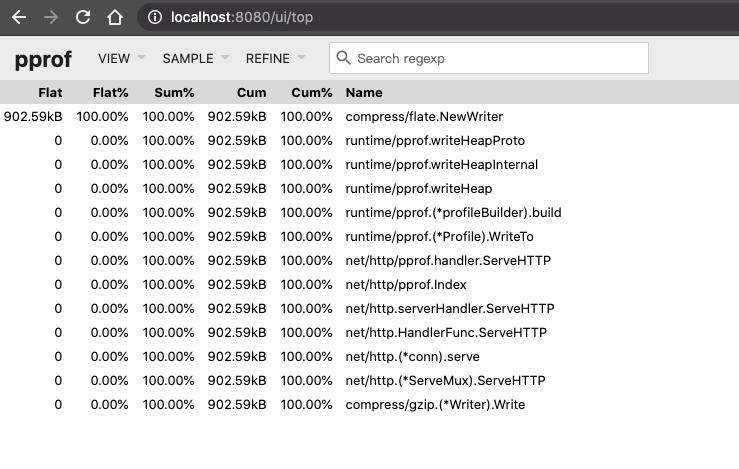
Task: Click the pprof title logo
Action: click(43, 59)
